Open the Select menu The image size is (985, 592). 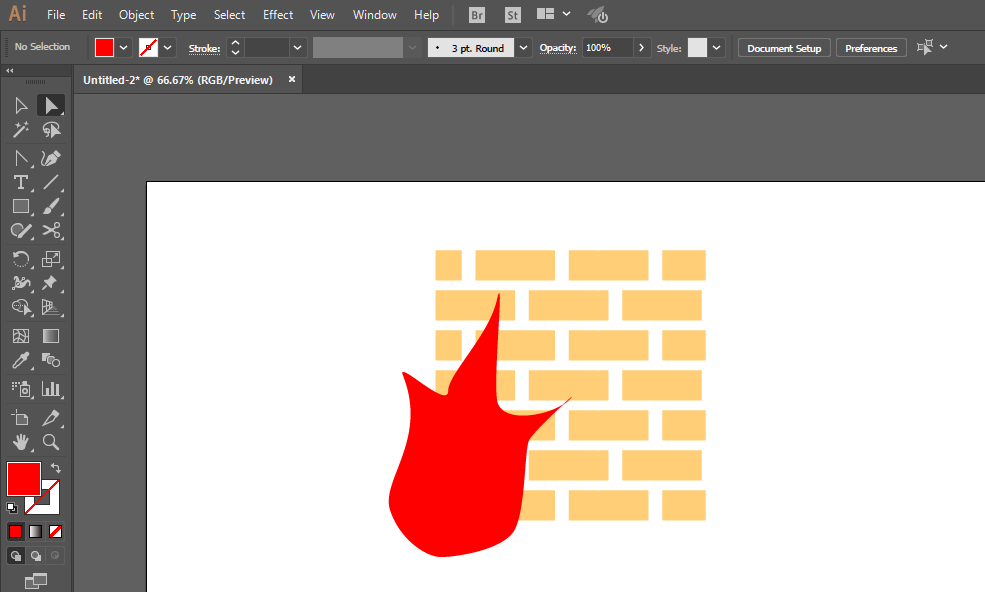(229, 15)
